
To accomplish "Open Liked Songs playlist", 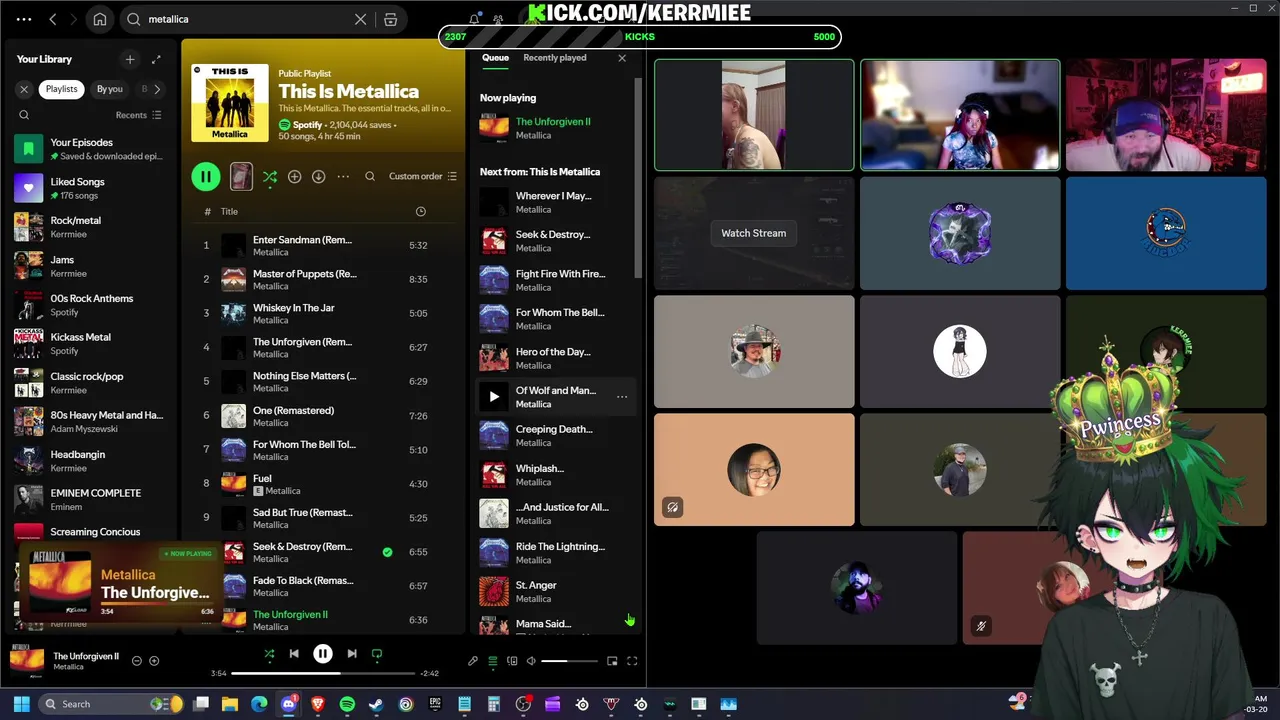I will coord(90,188).
